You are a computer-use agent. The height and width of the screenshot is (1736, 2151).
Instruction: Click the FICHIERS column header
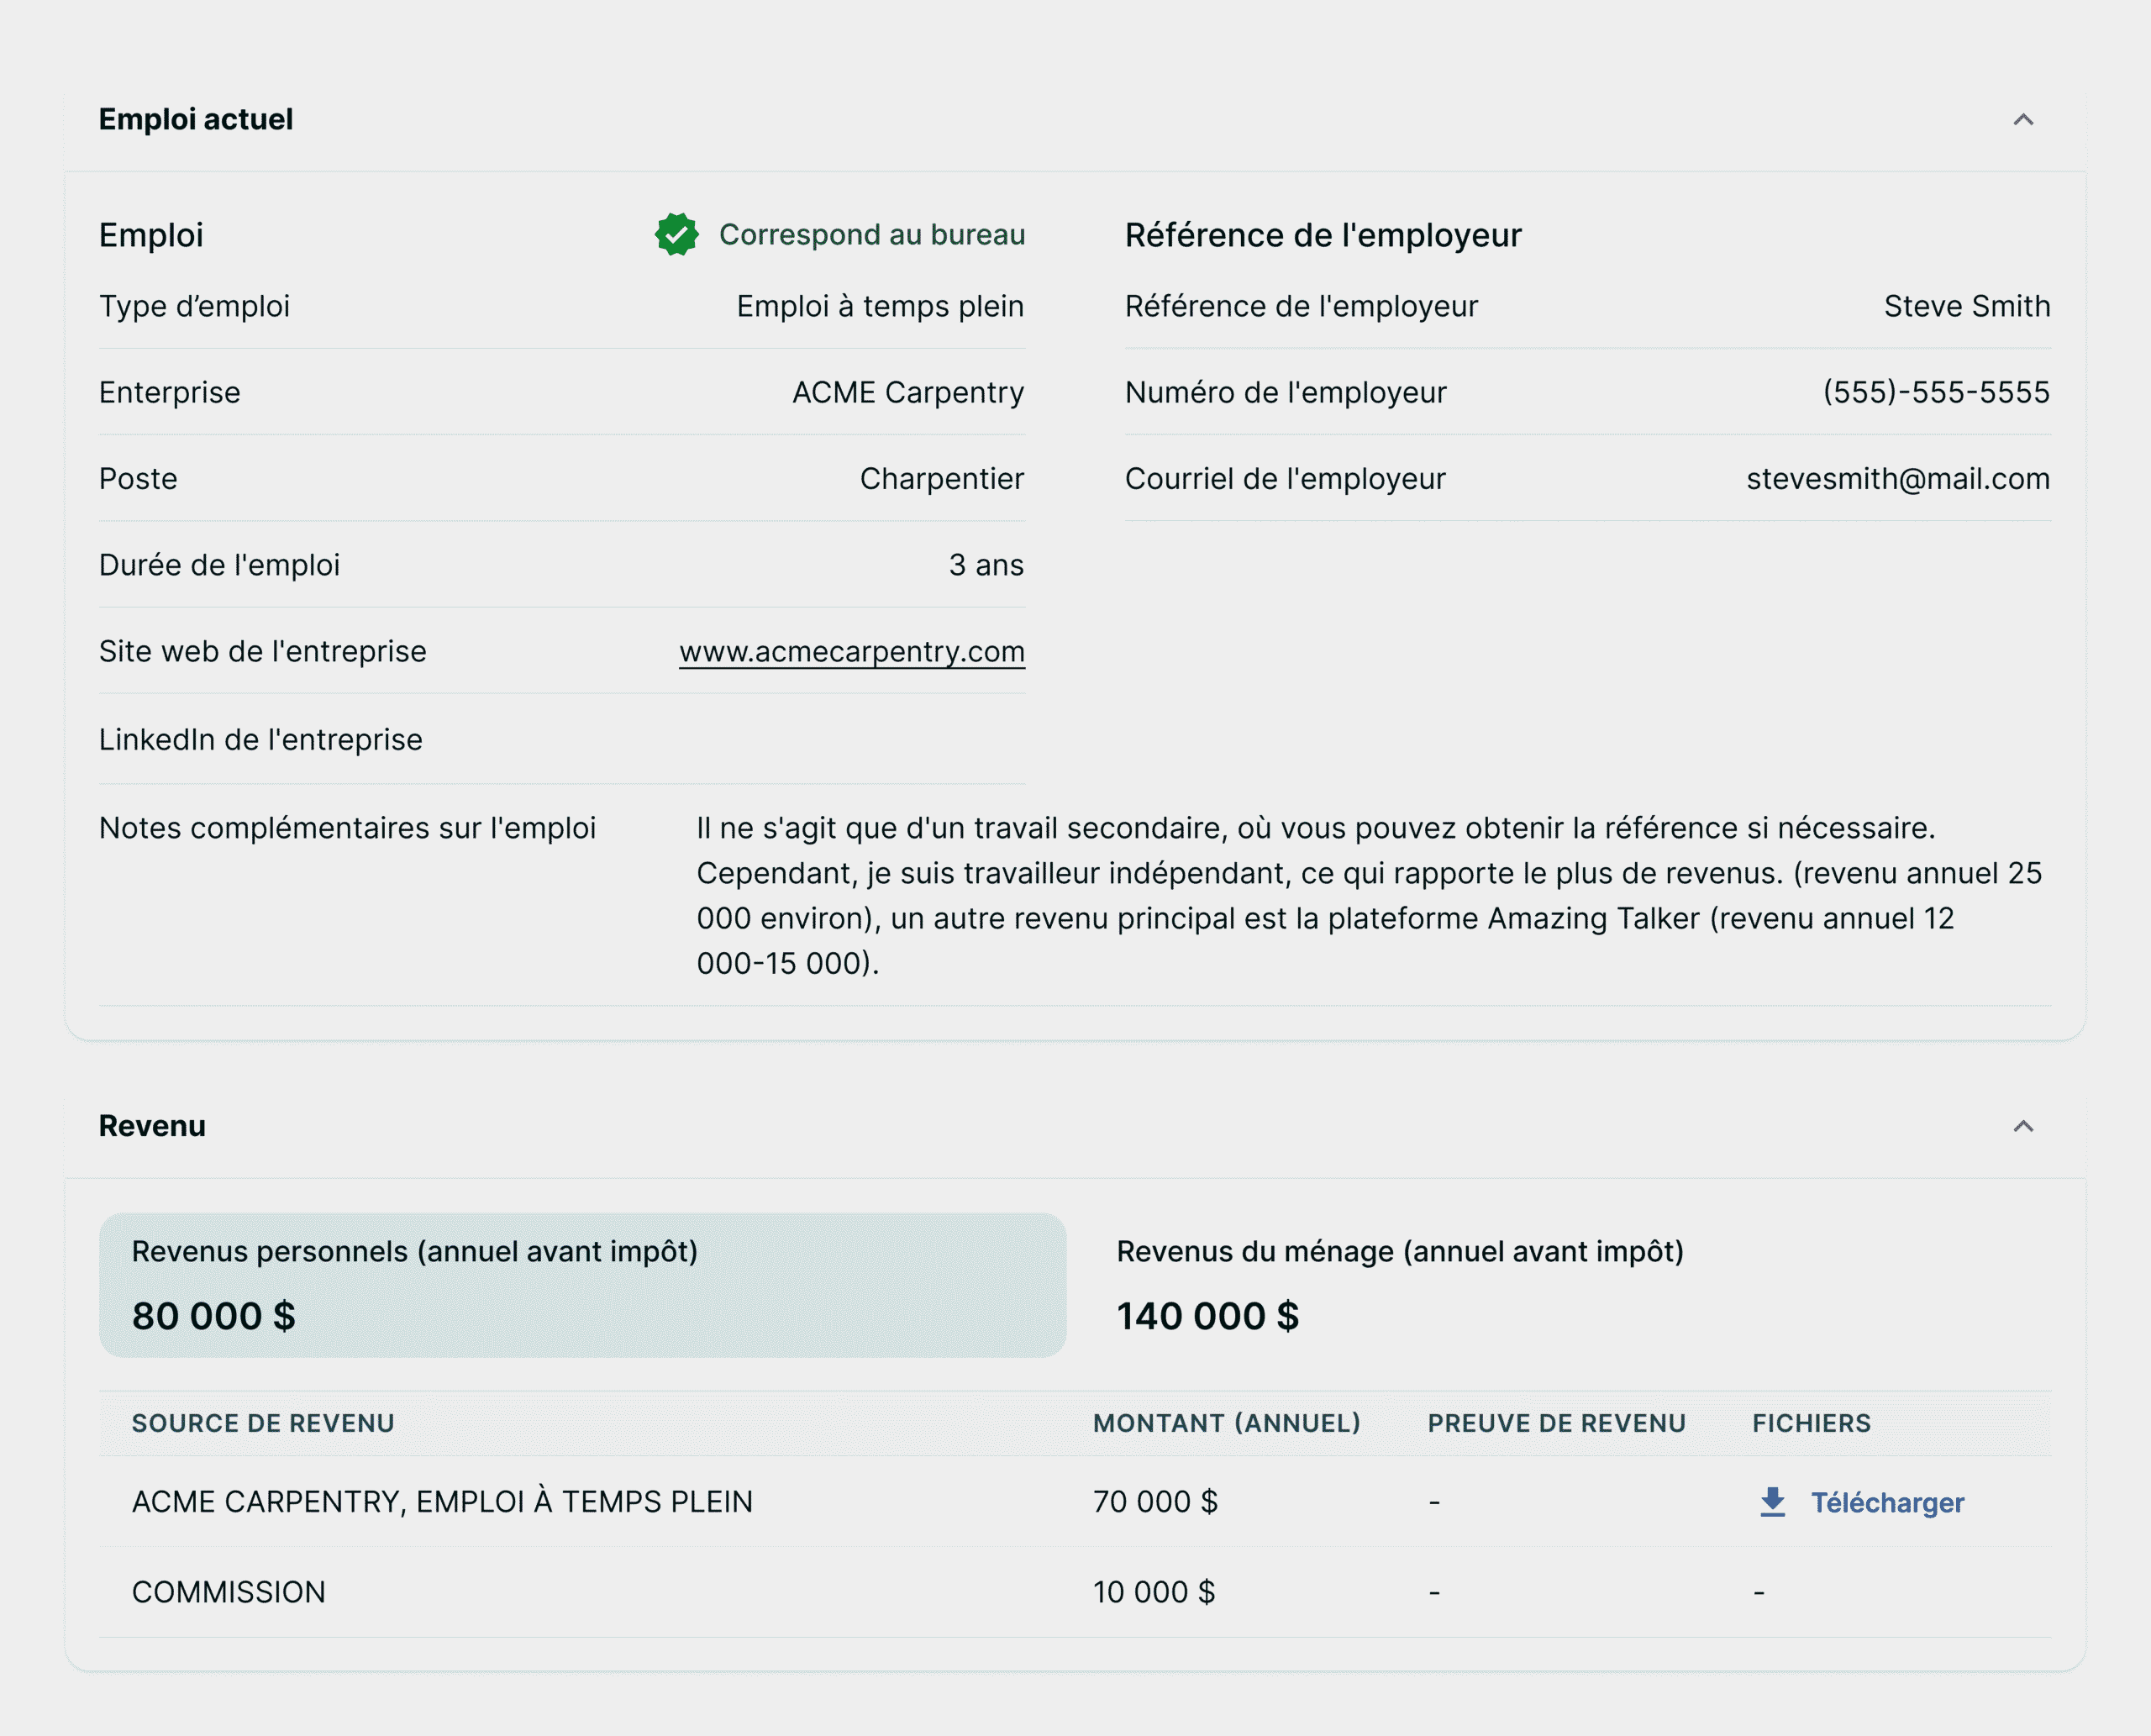click(1811, 1423)
